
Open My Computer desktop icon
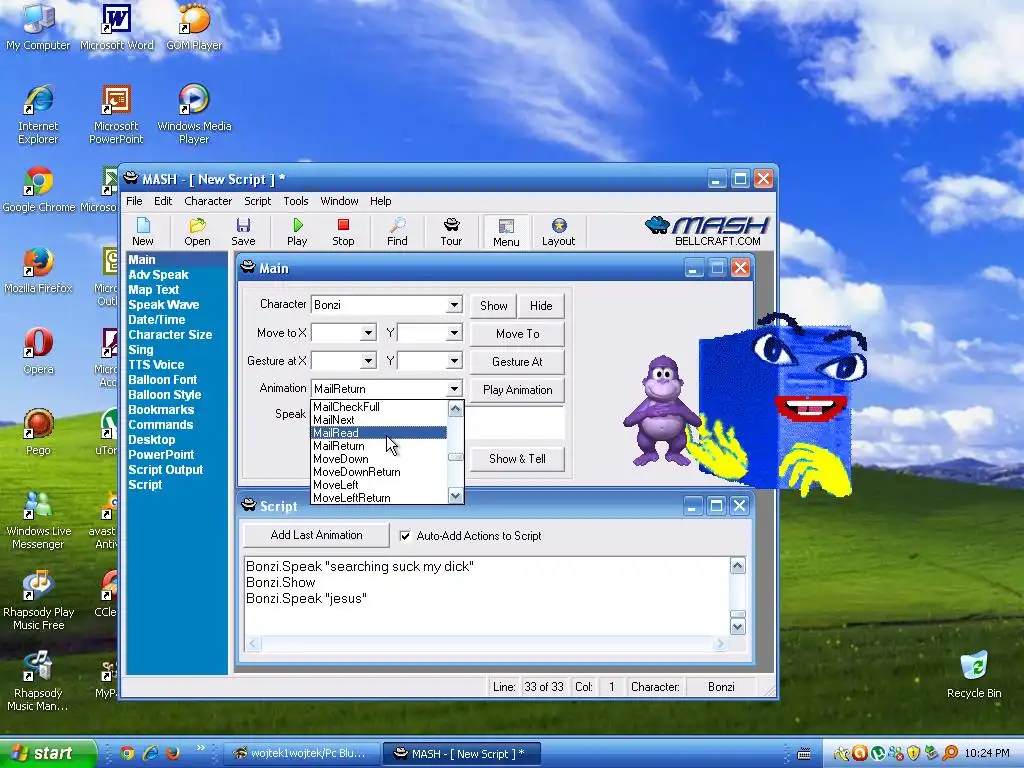pyautogui.click(x=38, y=27)
